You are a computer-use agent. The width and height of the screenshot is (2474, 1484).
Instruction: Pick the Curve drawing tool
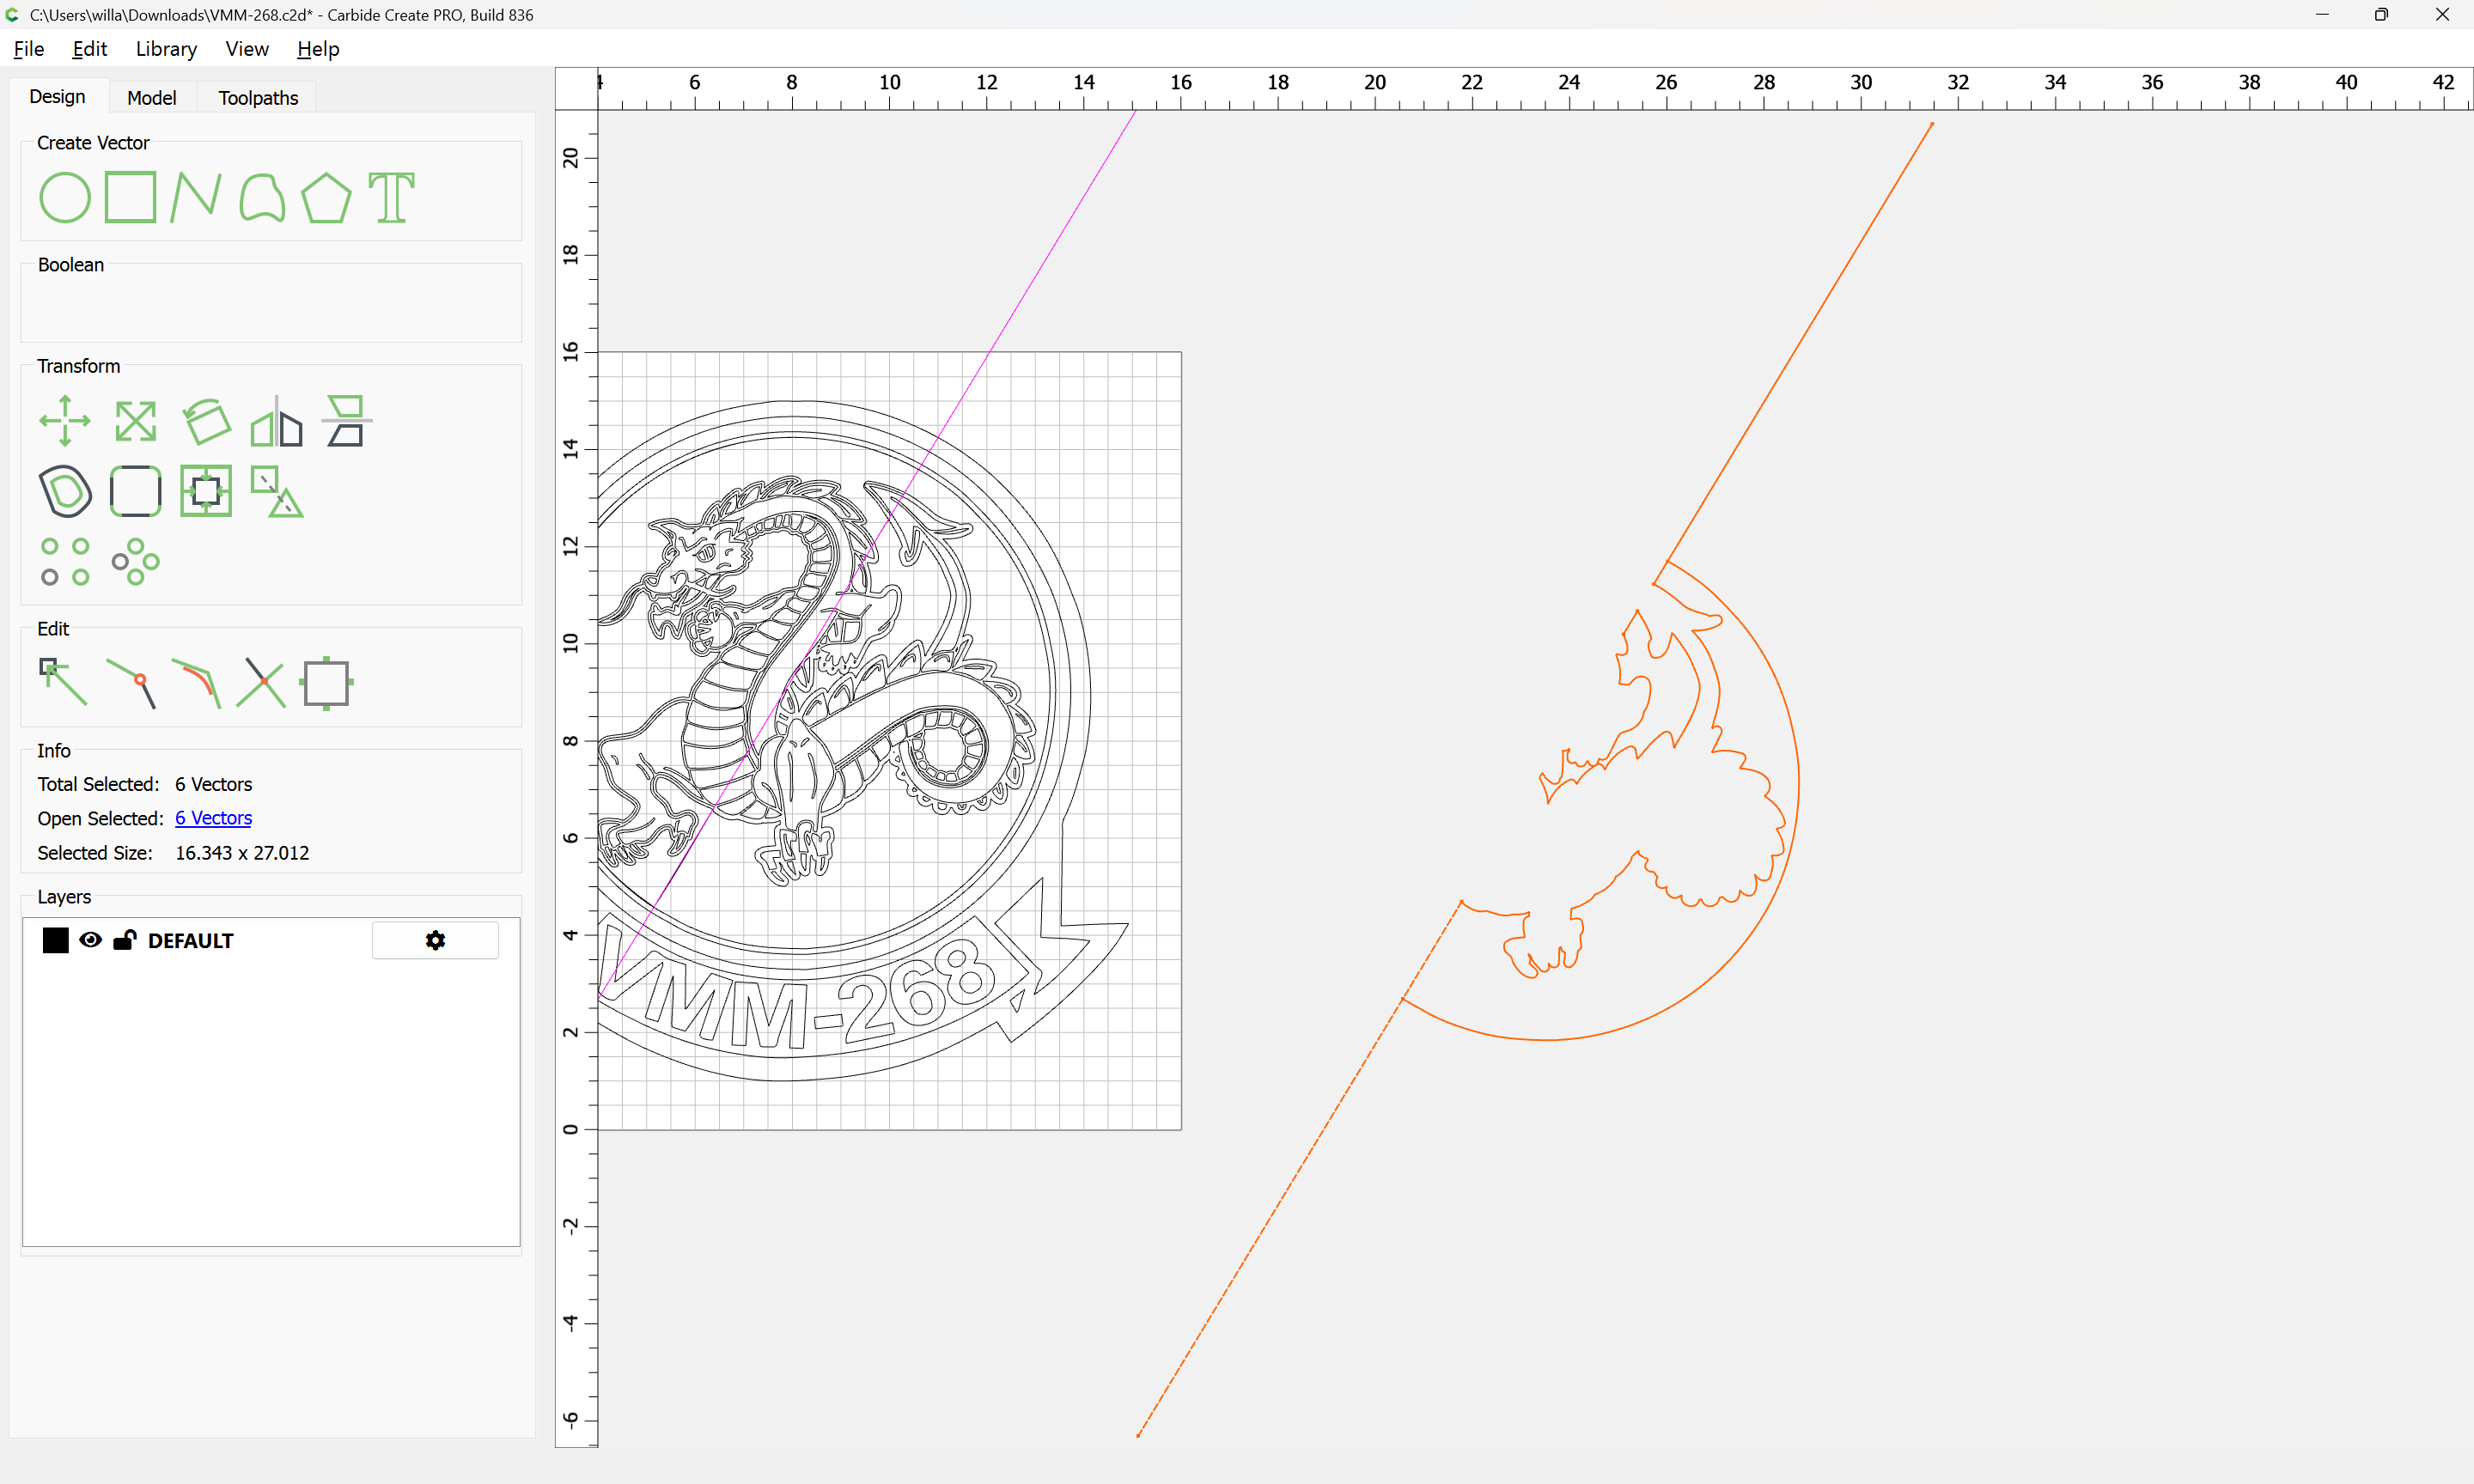coord(262,197)
